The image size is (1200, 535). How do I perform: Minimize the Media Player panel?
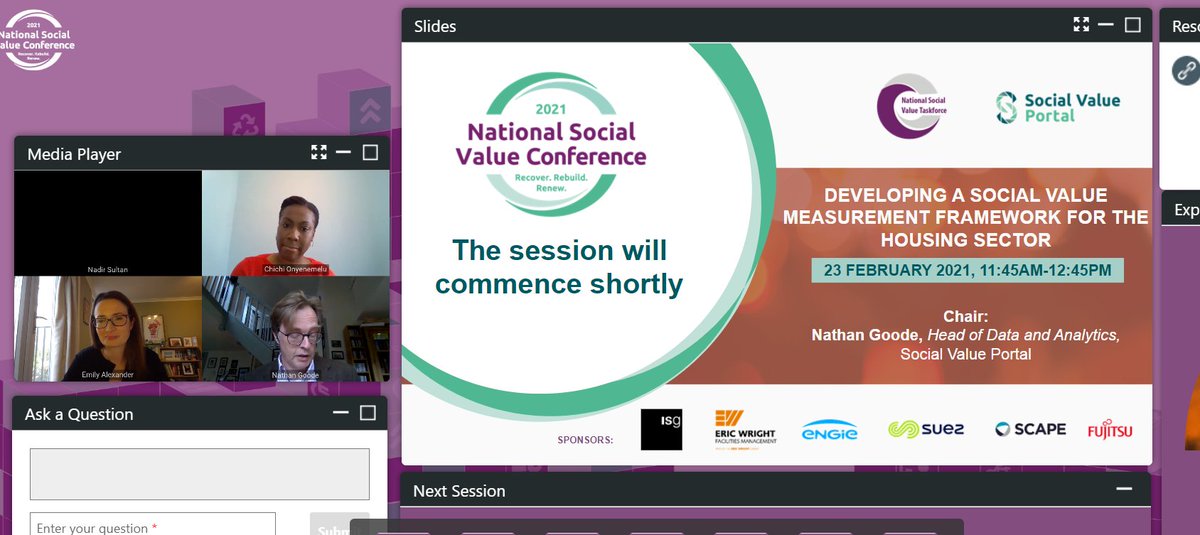343,153
